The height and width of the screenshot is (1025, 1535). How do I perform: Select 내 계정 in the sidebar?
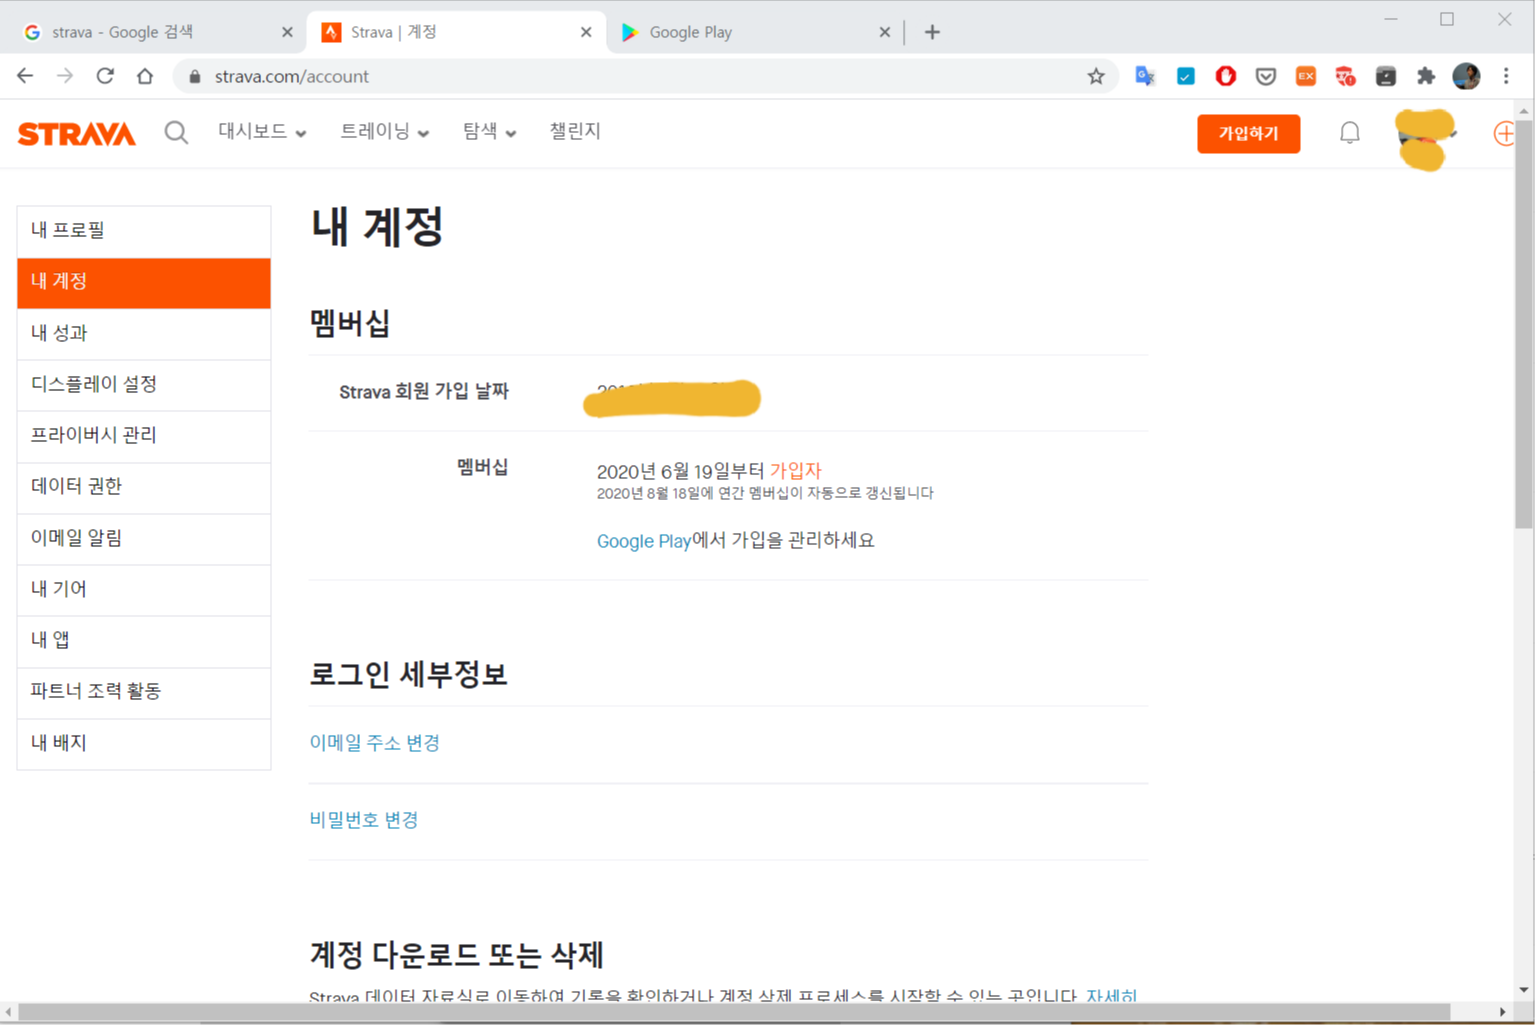[144, 282]
